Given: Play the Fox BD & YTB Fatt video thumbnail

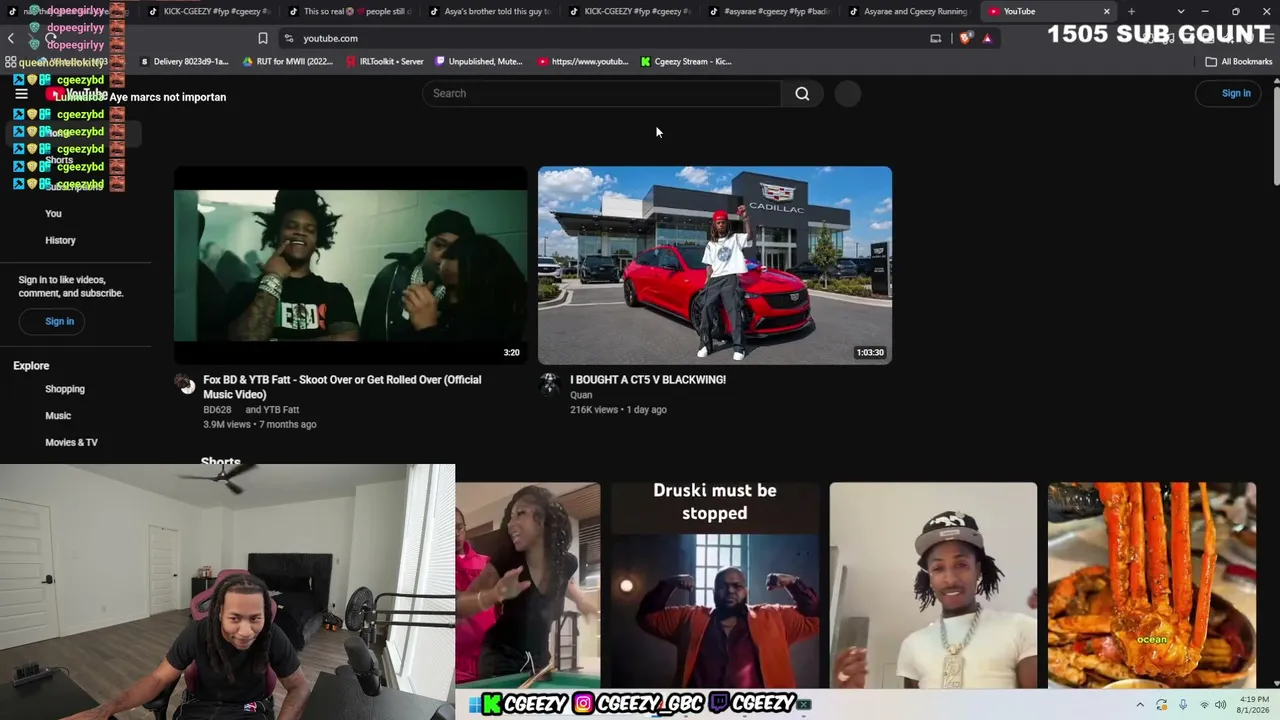Looking at the screenshot, I should (351, 265).
